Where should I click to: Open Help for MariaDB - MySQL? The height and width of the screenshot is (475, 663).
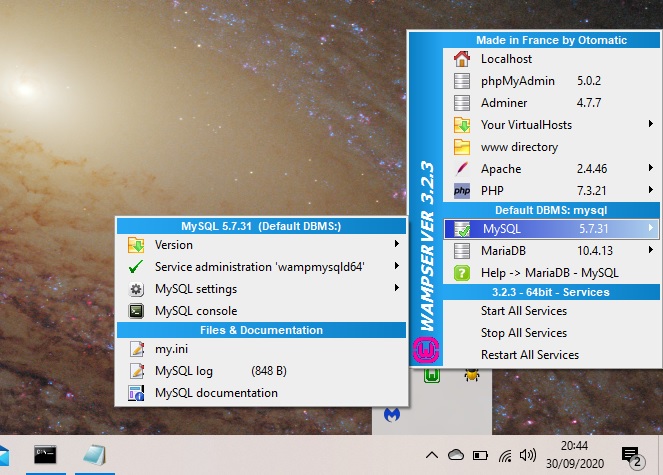pyautogui.click(x=549, y=272)
